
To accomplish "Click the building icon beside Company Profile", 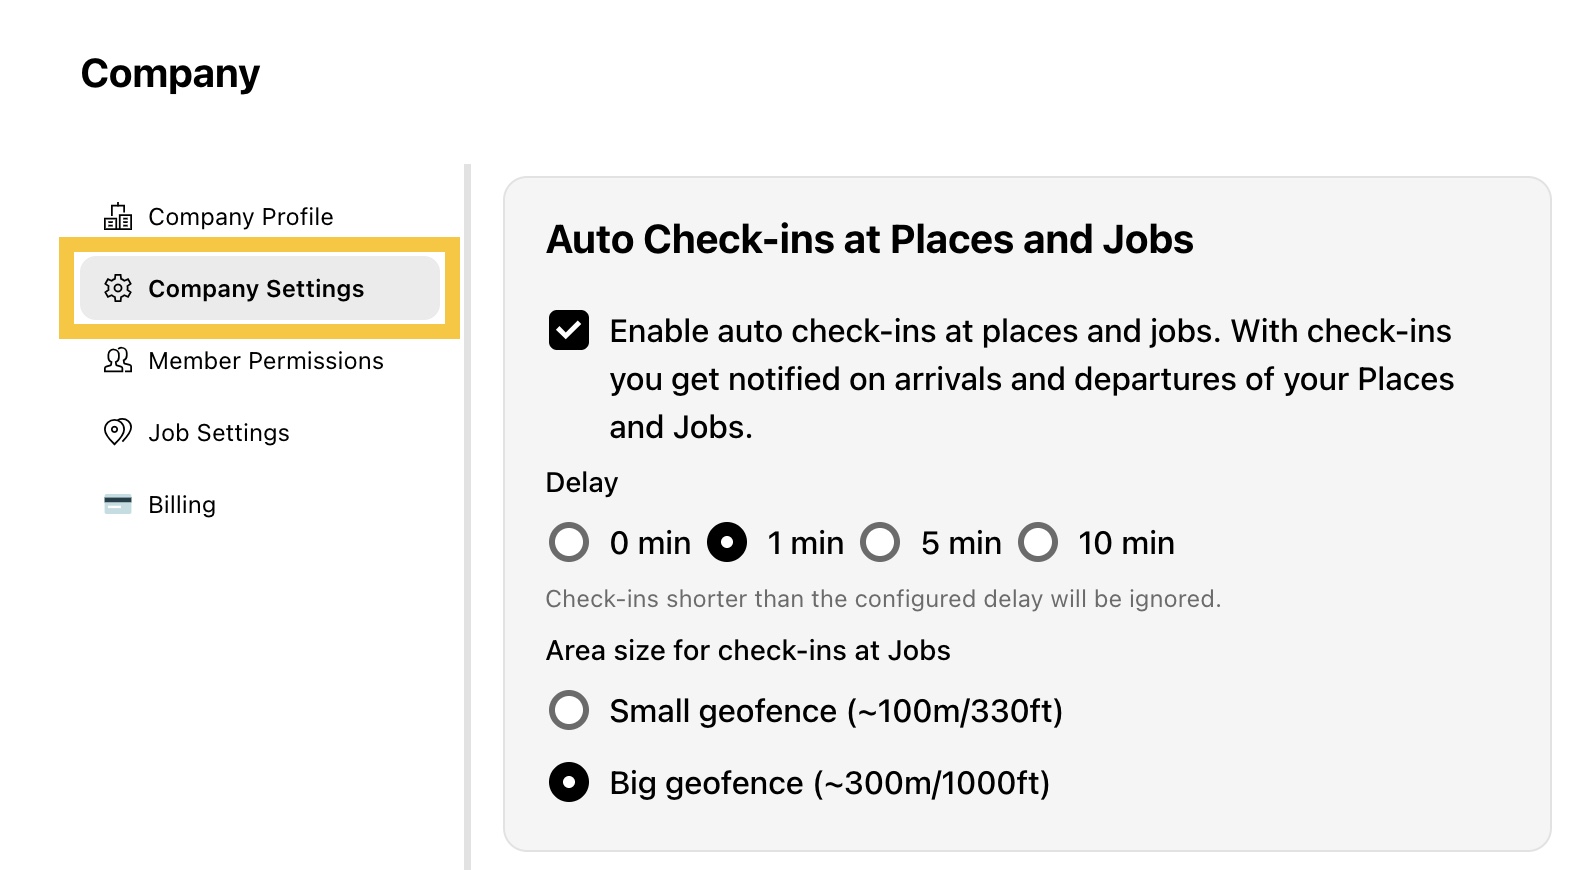I will click(x=118, y=217).
